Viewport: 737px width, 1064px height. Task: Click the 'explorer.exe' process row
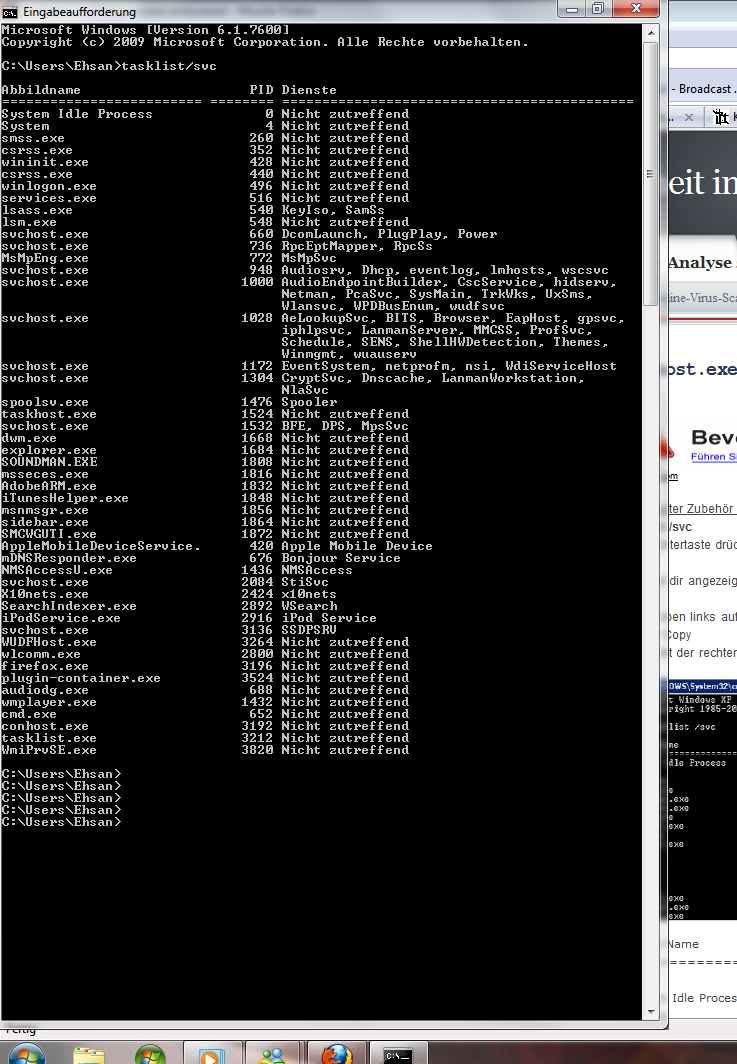205,450
